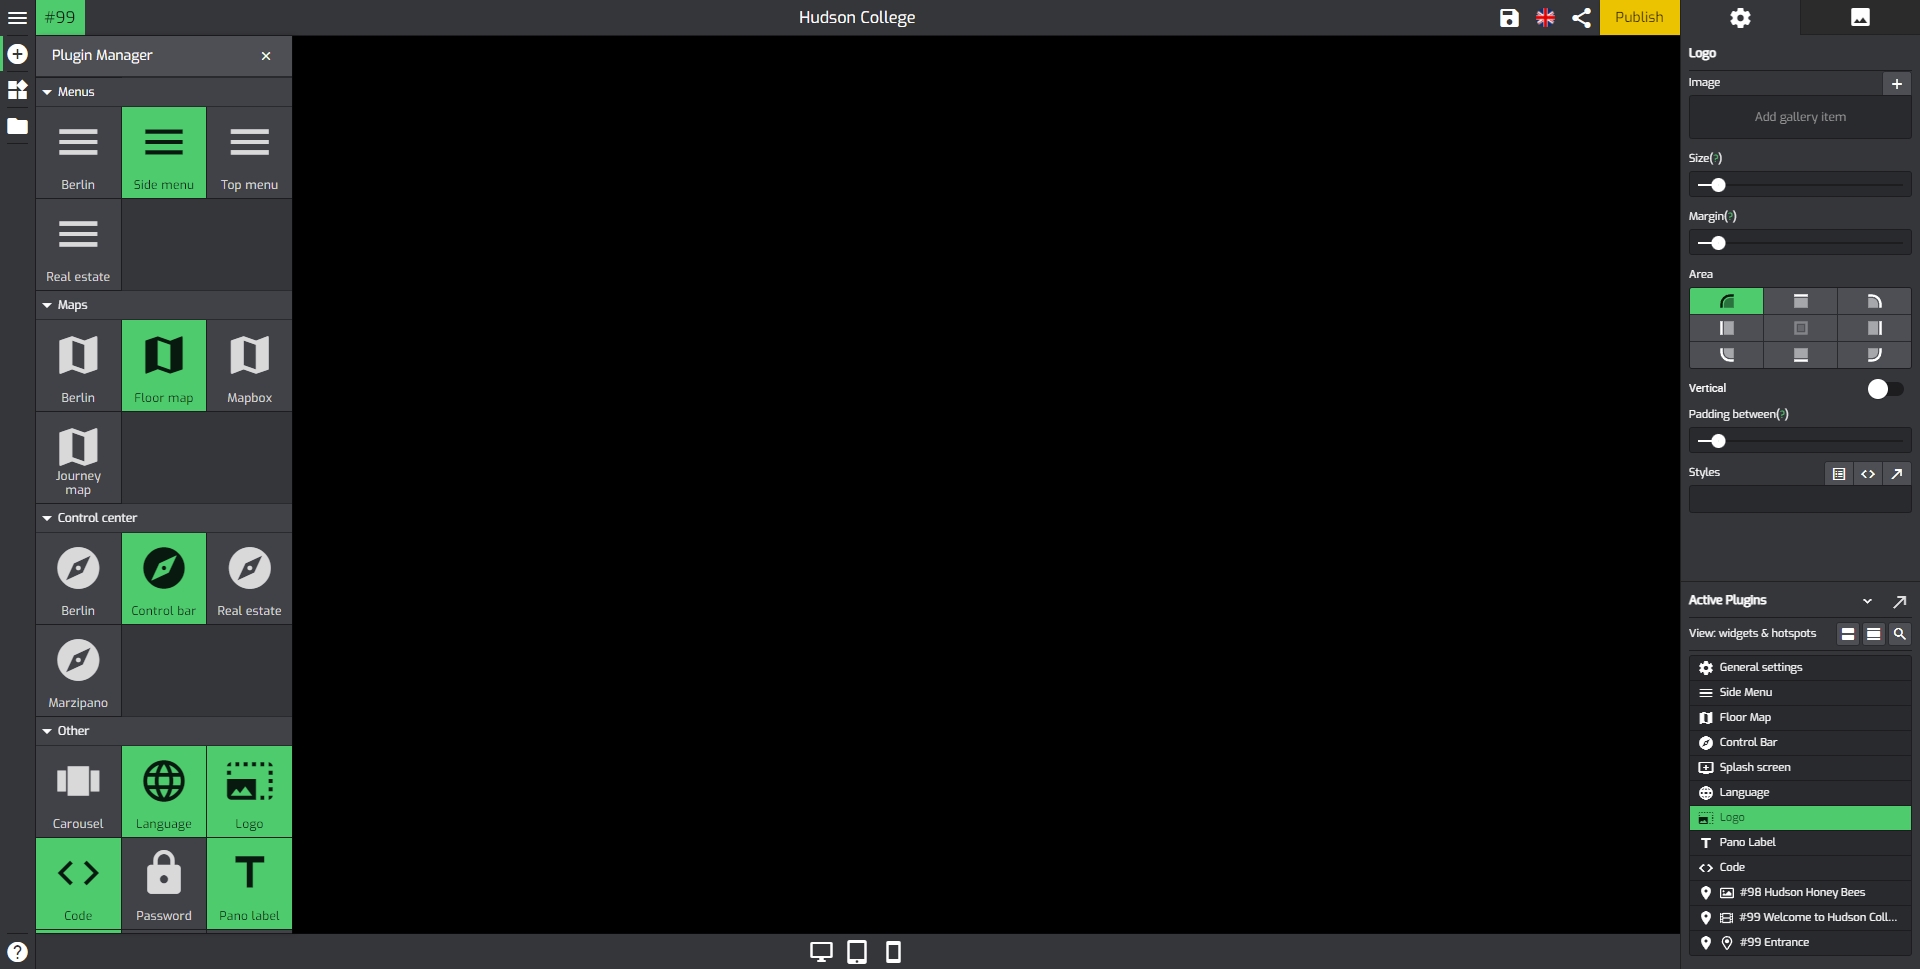Click the Publish button
The height and width of the screenshot is (969, 1920).
1639,18
